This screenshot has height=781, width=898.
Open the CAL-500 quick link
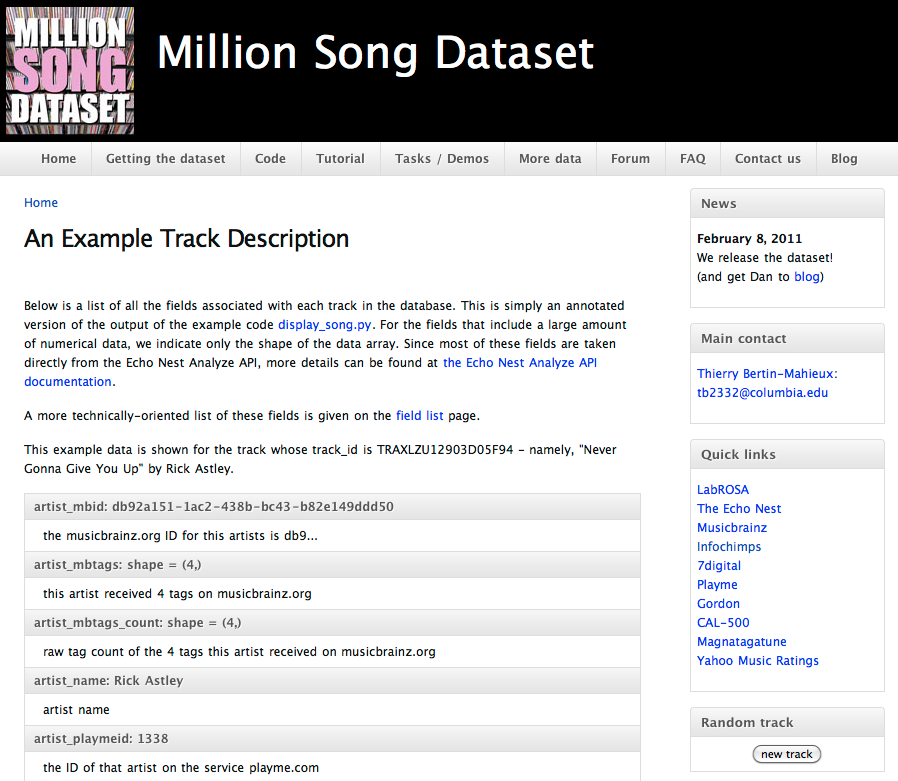(x=723, y=622)
